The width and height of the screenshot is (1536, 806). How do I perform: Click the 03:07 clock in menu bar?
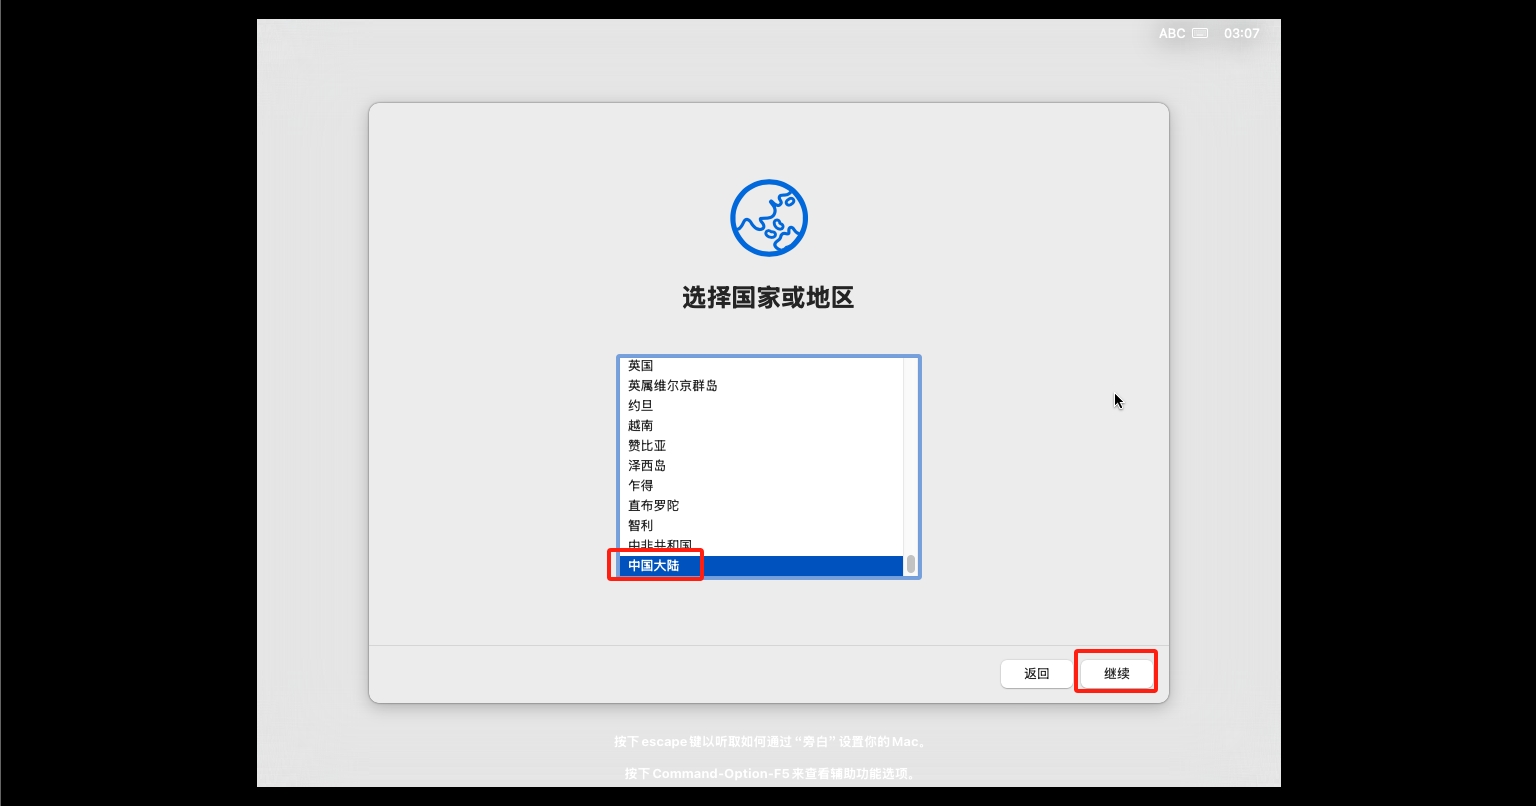(1242, 33)
